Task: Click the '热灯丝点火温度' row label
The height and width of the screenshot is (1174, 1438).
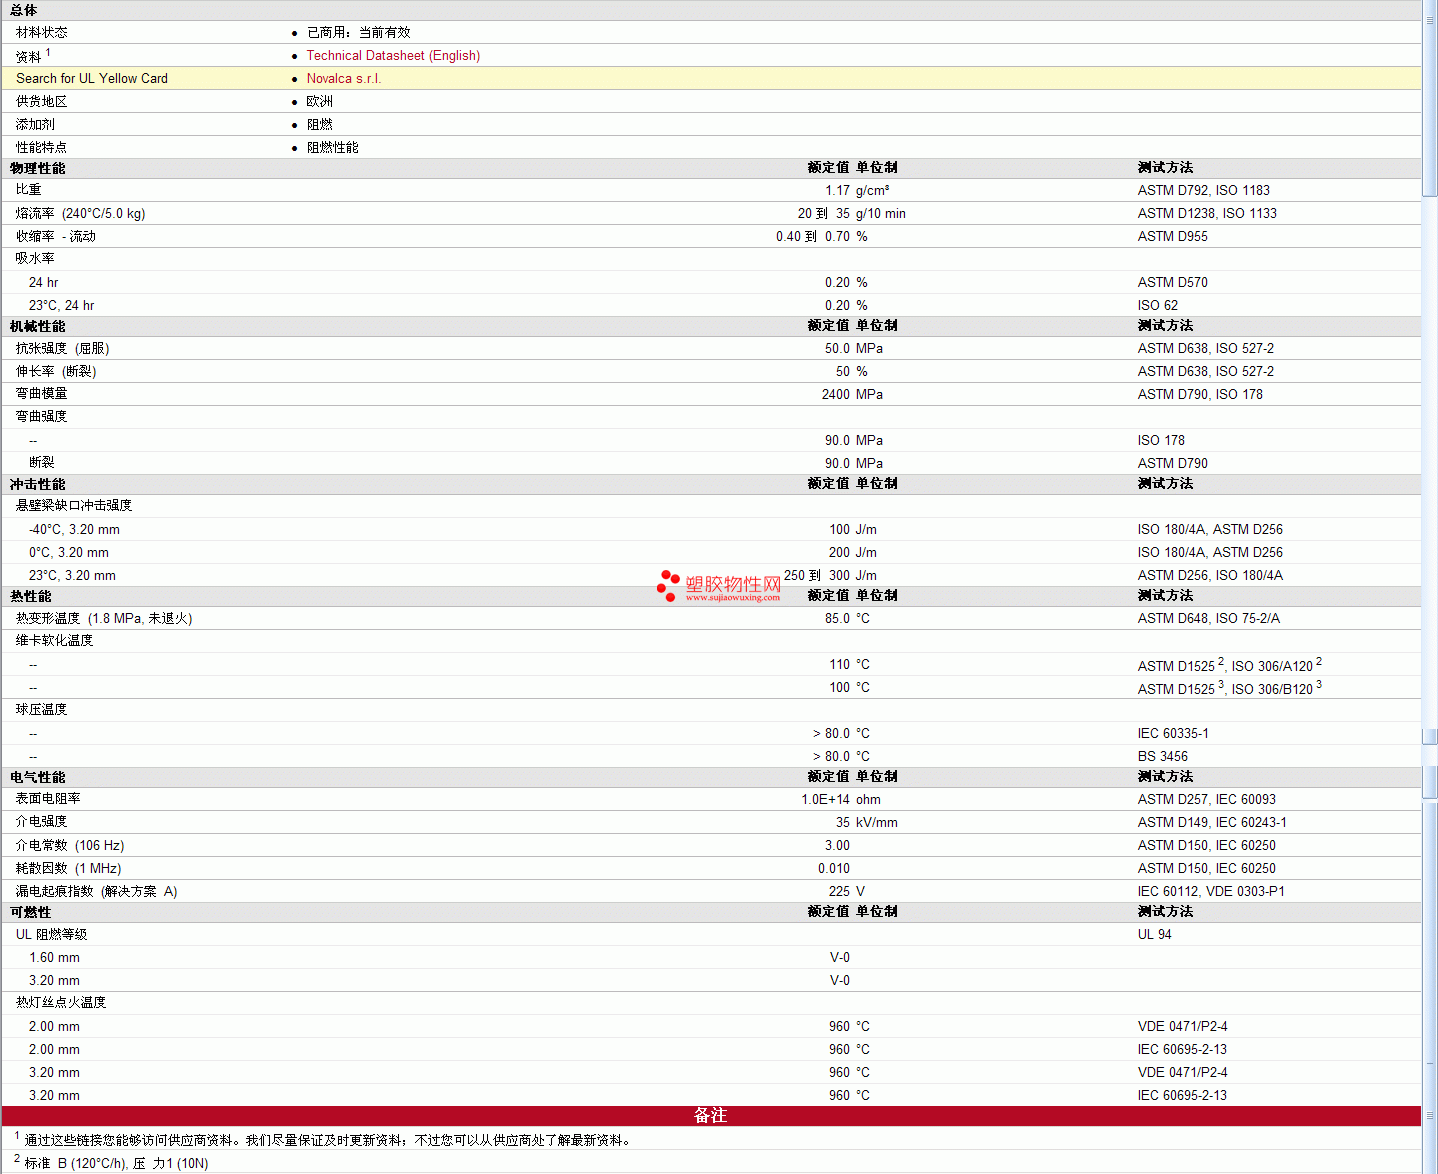Action: coord(61,1003)
